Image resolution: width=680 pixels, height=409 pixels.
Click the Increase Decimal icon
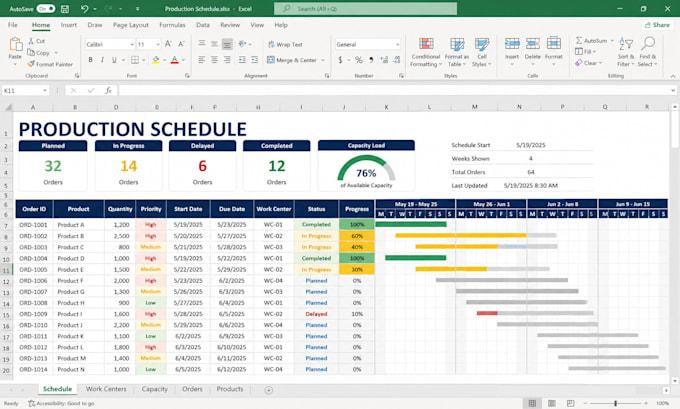(384, 60)
